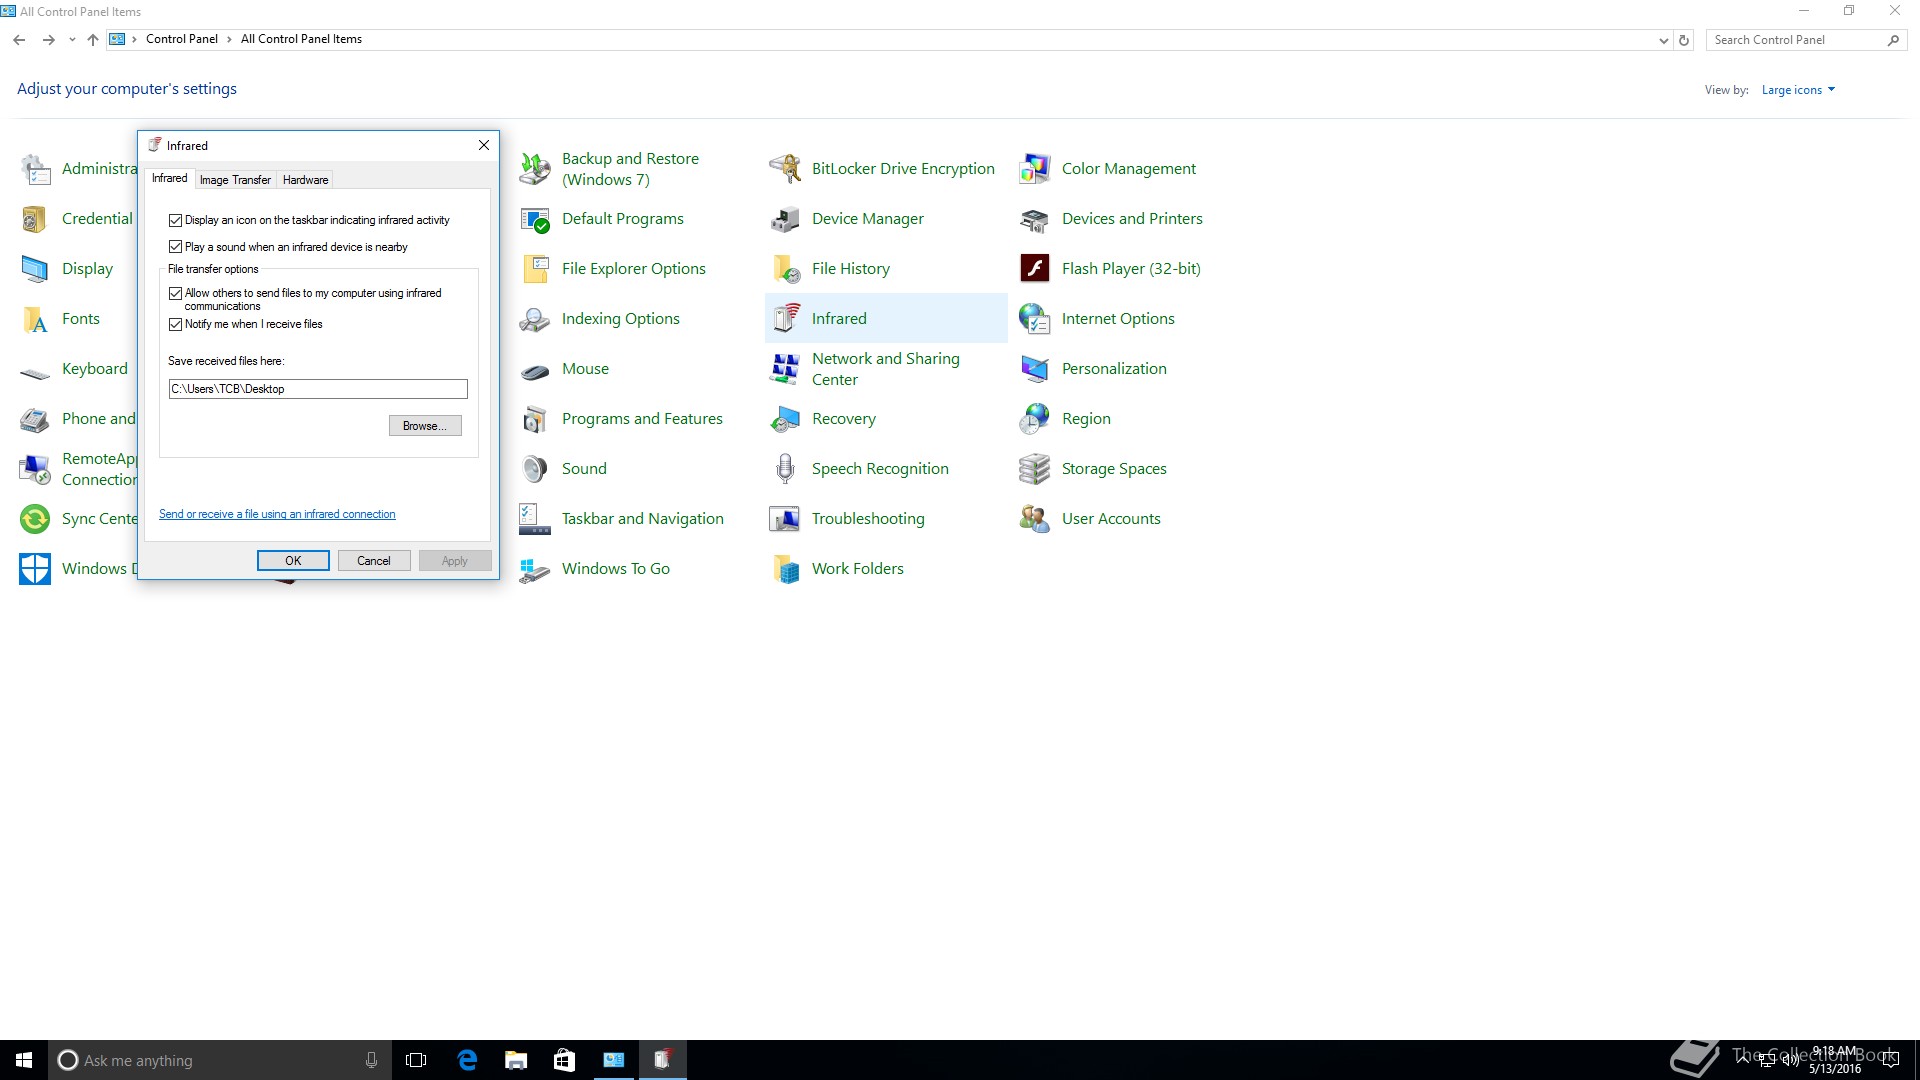Open Region settings icon
This screenshot has width=1920, height=1080.
(1035, 419)
